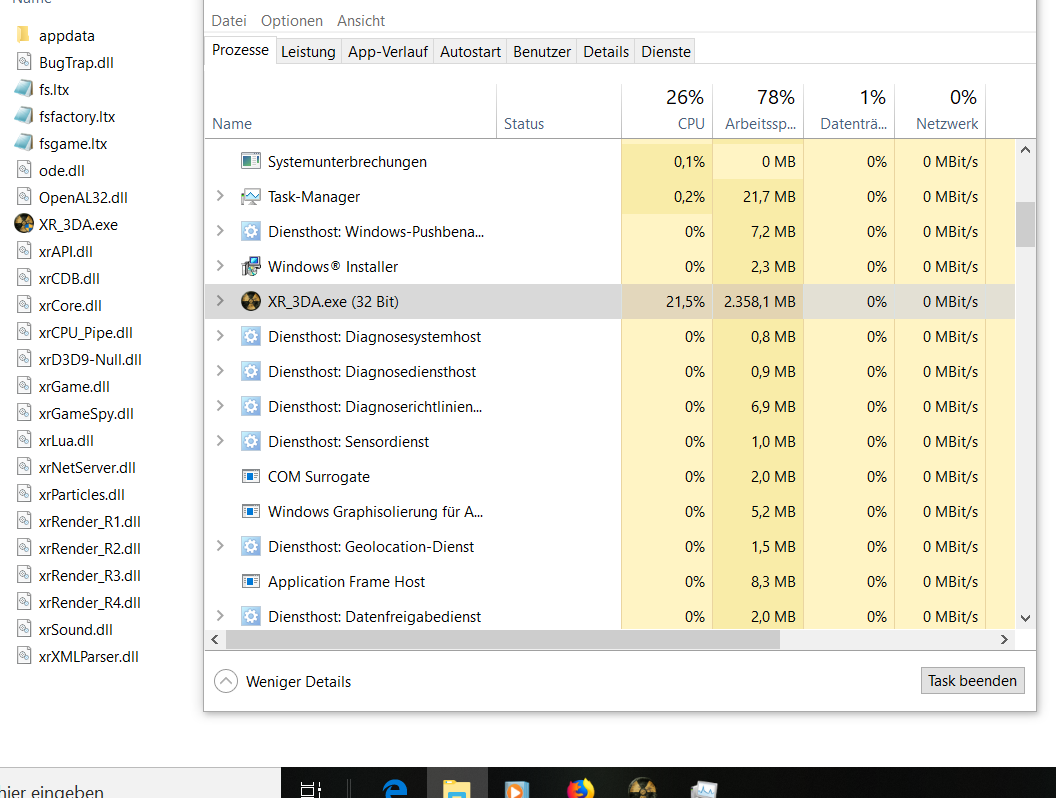Open File Explorer from the taskbar
Viewport: 1056px width, 798px height.
(x=457, y=788)
